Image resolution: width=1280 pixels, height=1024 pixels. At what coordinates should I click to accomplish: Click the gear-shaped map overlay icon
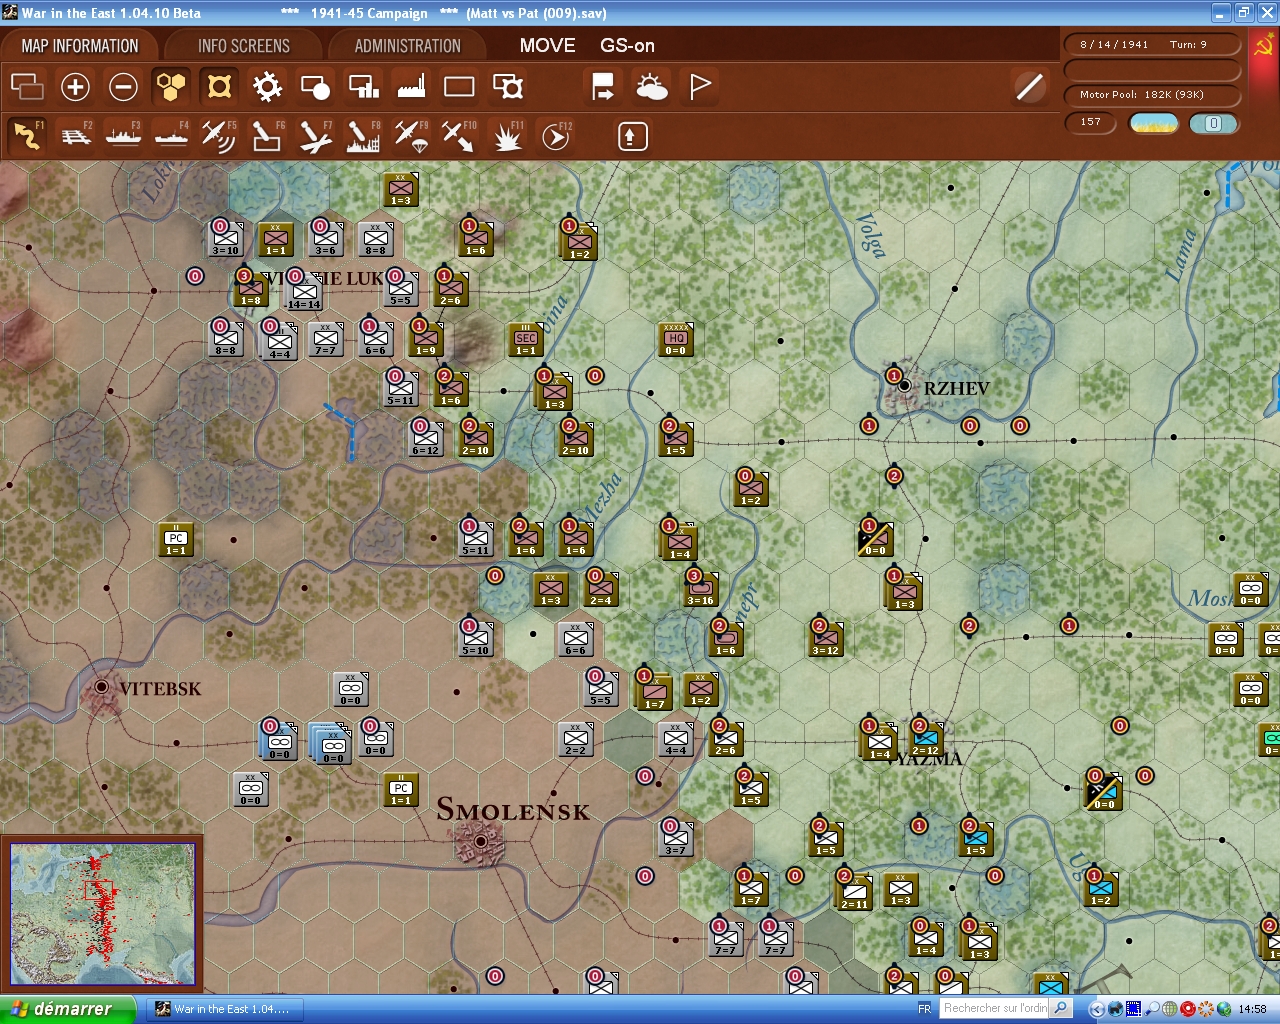267,87
